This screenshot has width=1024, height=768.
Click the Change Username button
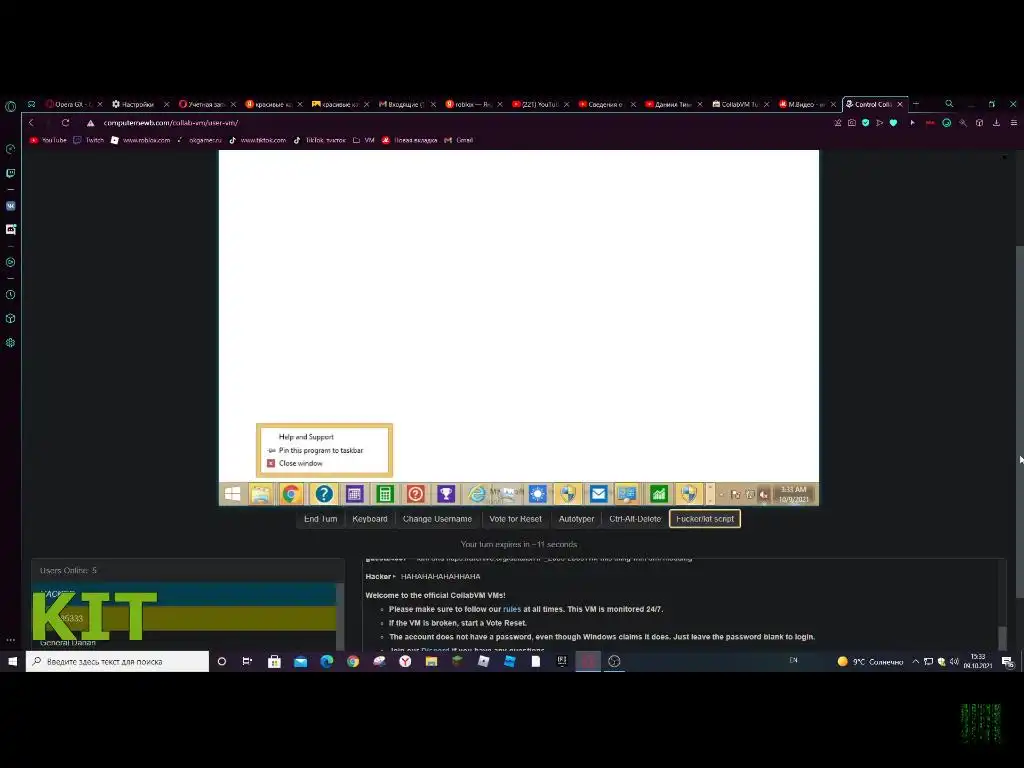point(437,519)
